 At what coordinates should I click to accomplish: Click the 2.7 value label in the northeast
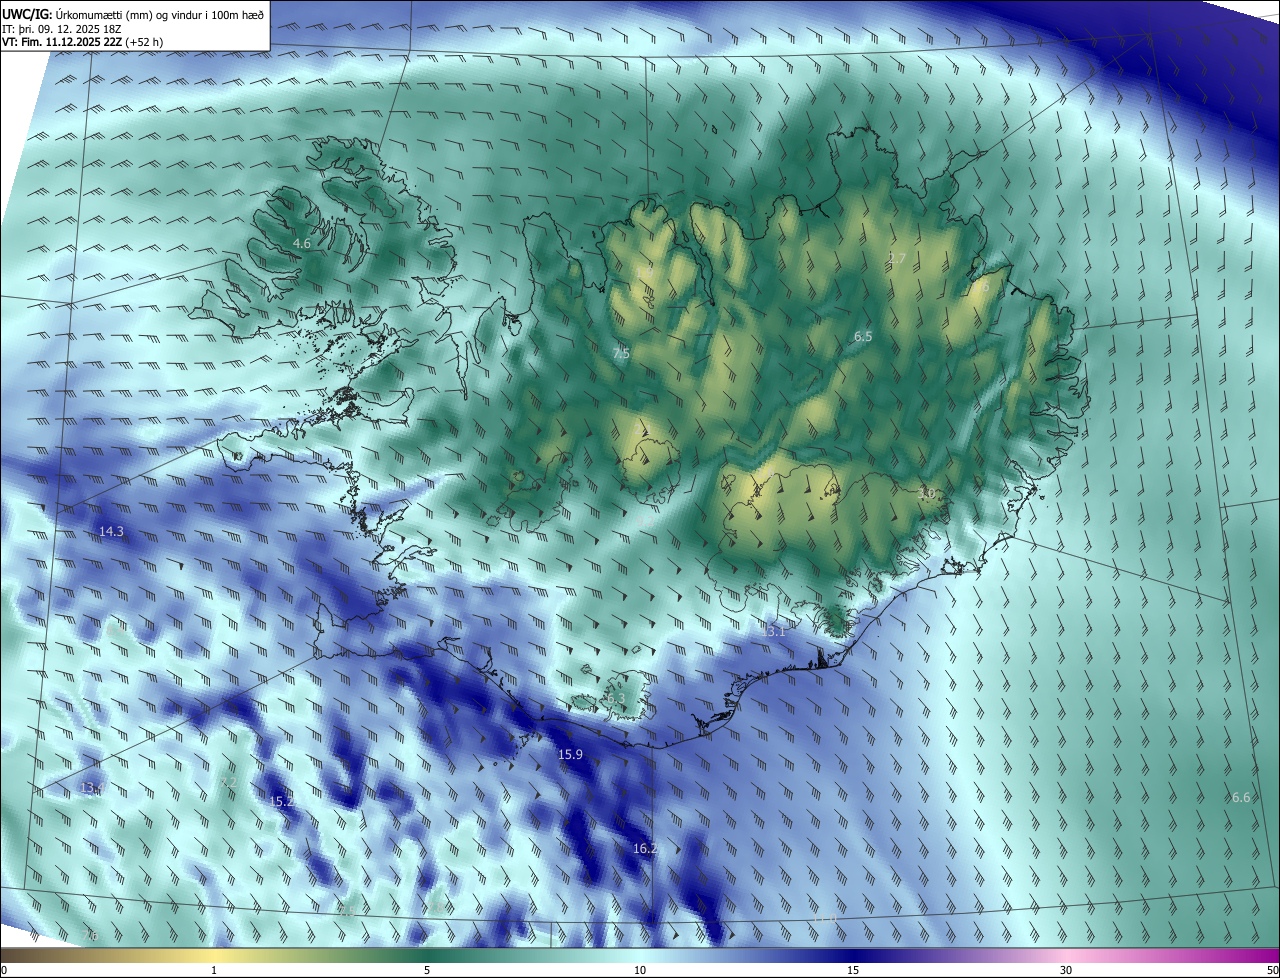click(x=897, y=258)
